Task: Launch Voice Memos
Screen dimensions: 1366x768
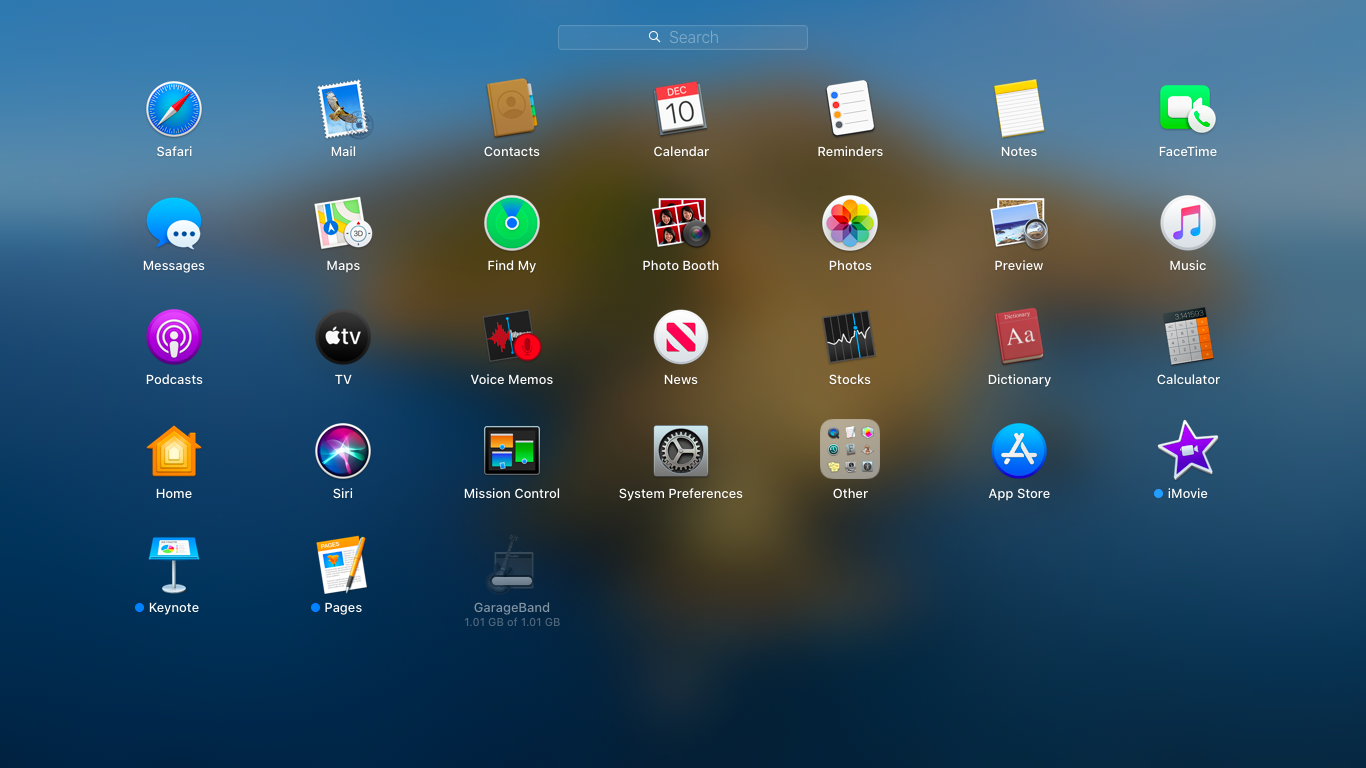Action: pos(512,337)
